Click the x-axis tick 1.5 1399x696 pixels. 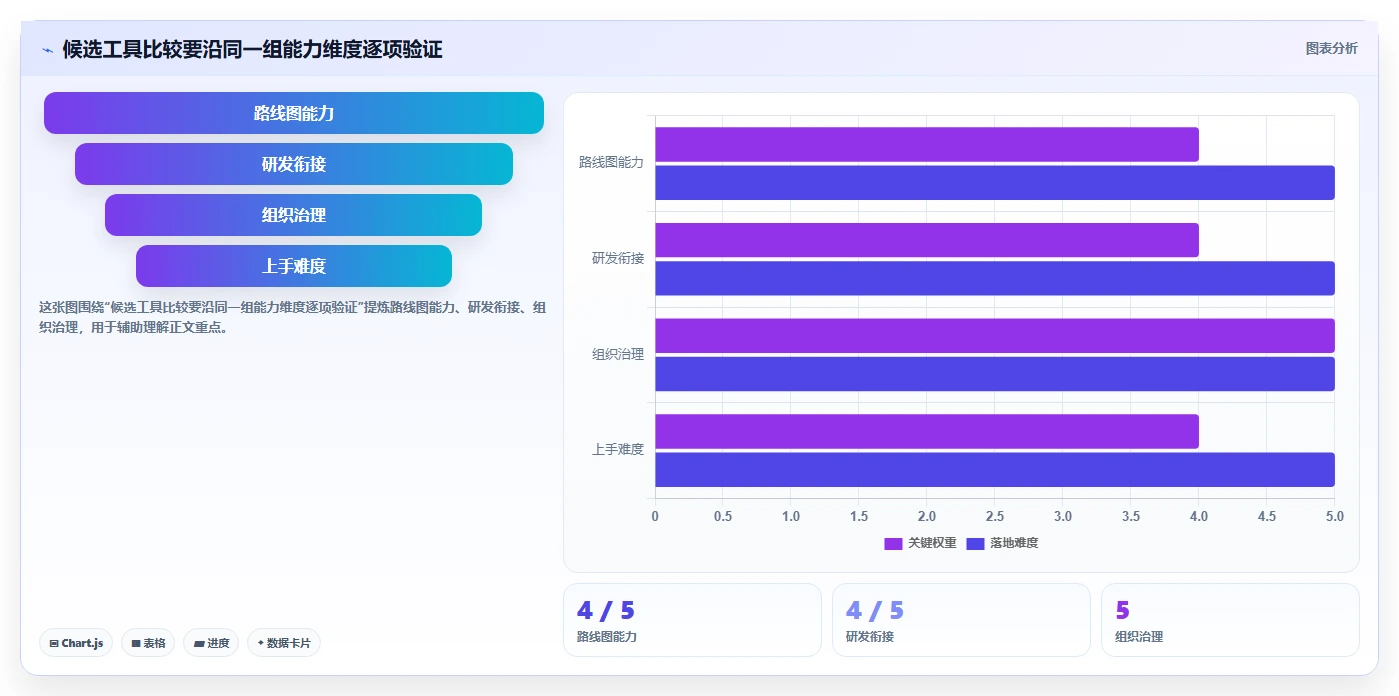(x=859, y=516)
